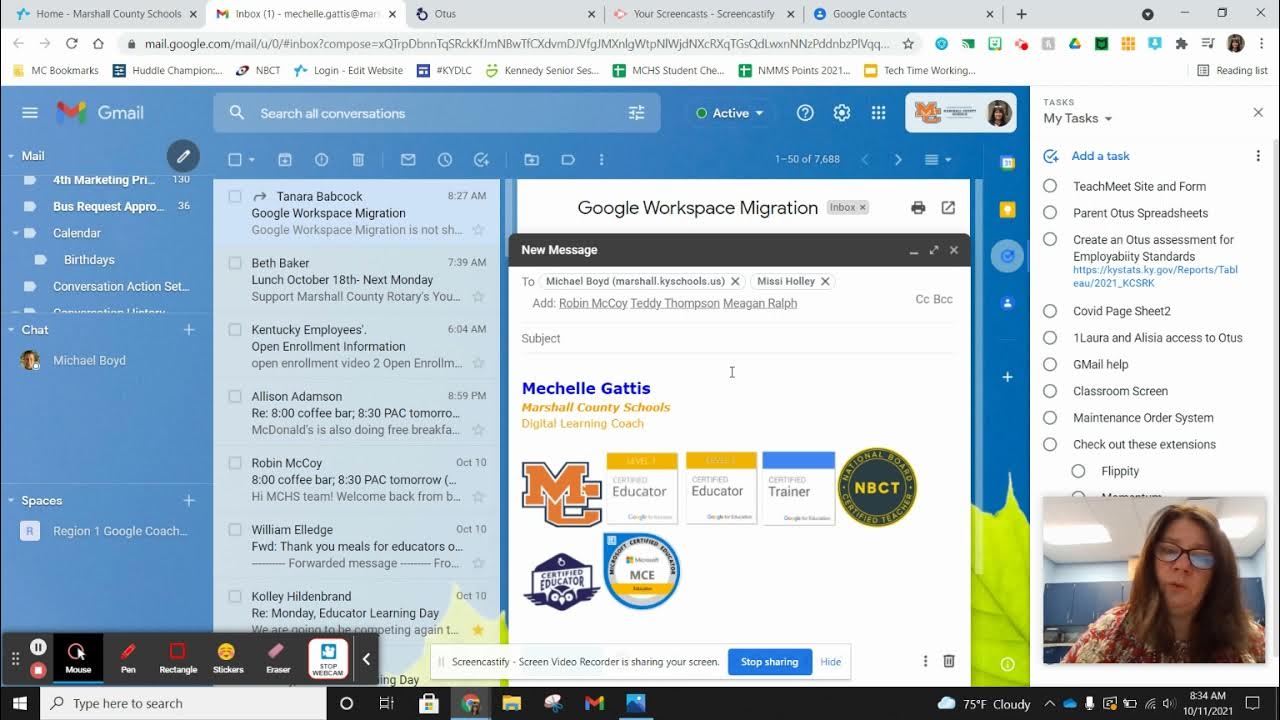Click Windows taskbar search box
1280x720 pixels.
[184, 703]
